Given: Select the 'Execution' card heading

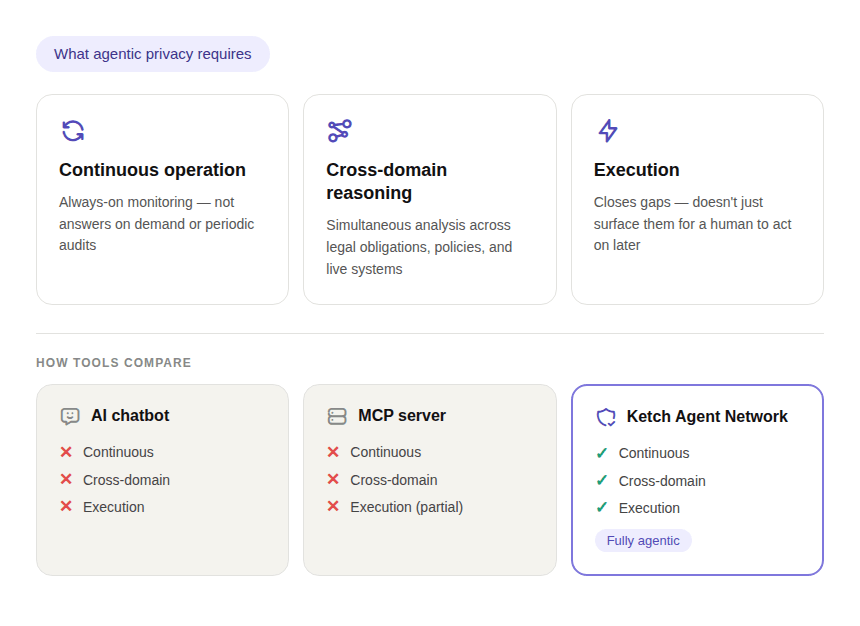Looking at the screenshot, I should click(636, 170).
